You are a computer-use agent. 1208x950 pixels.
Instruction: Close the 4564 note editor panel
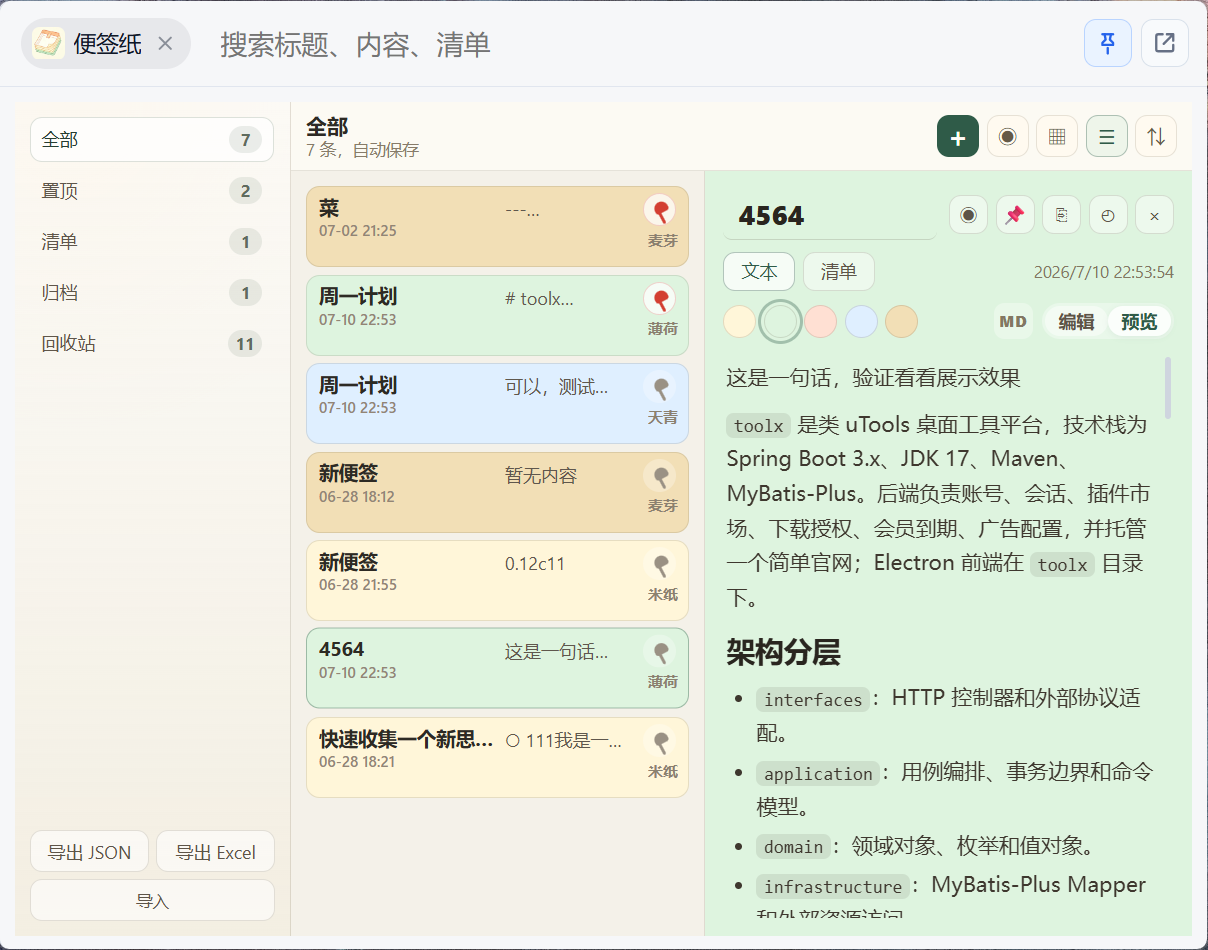pyautogui.click(x=1154, y=215)
